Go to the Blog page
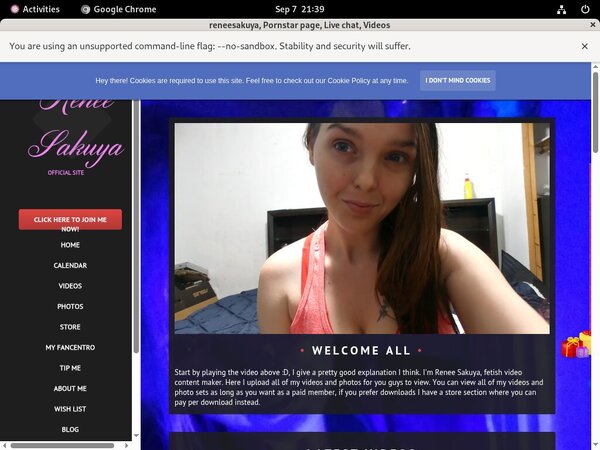 coord(70,429)
